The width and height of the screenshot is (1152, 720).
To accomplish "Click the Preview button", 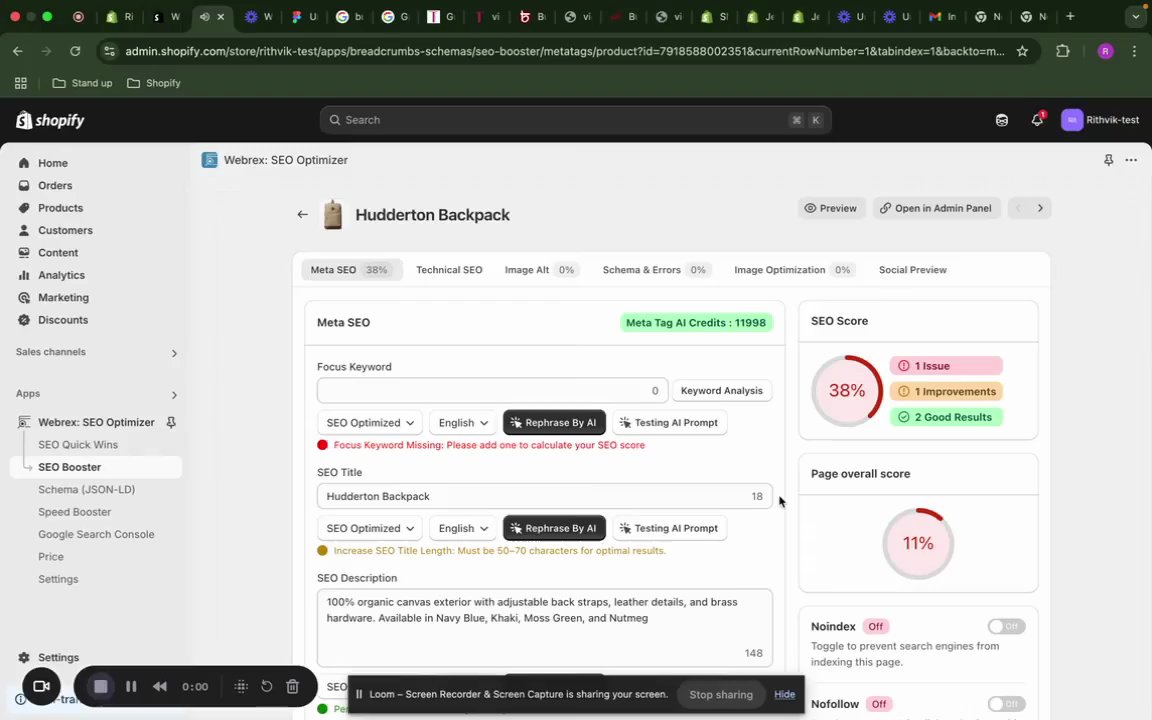I will [832, 208].
